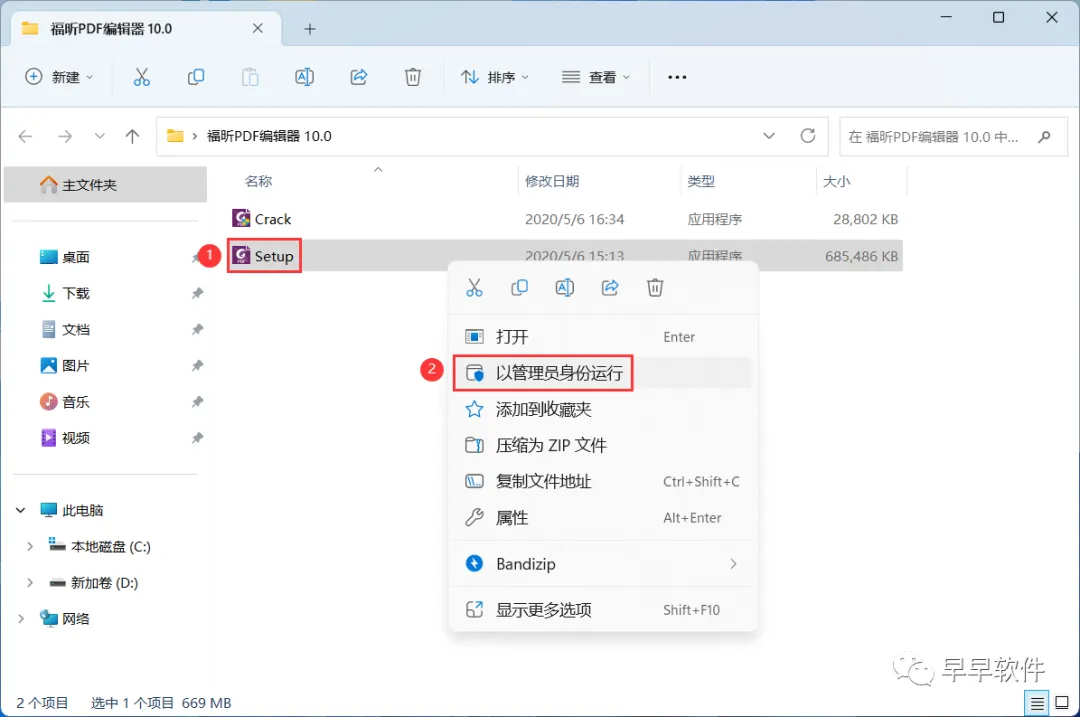Image resolution: width=1080 pixels, height=717 pixels.
Task: Click the Delete icon in the context menu
Action: tap(655, 288)
